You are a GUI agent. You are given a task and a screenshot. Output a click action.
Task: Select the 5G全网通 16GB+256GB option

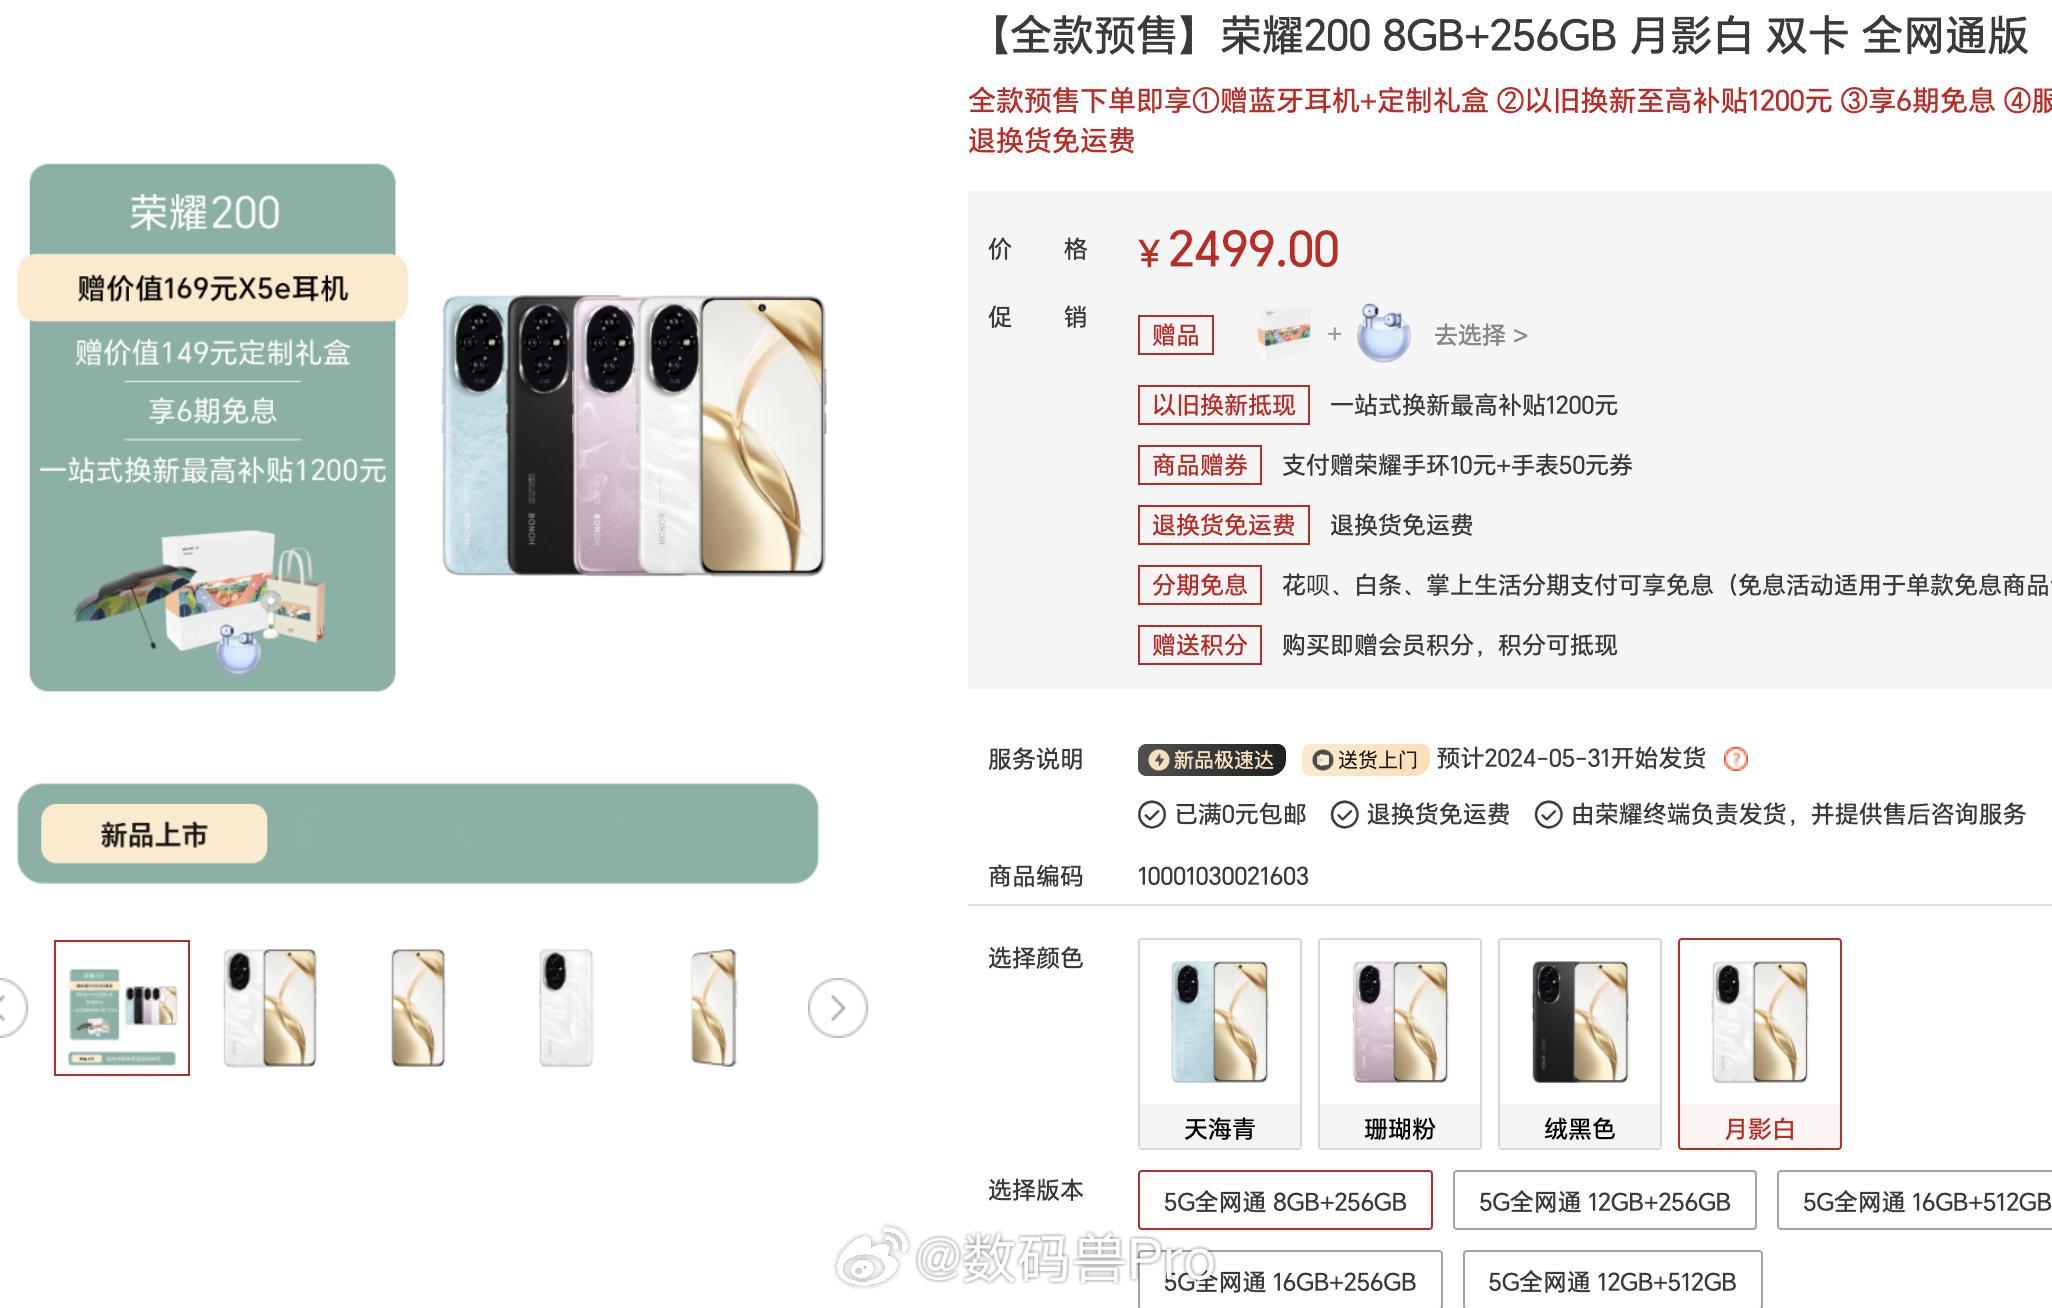(x=1290, y=1280)
